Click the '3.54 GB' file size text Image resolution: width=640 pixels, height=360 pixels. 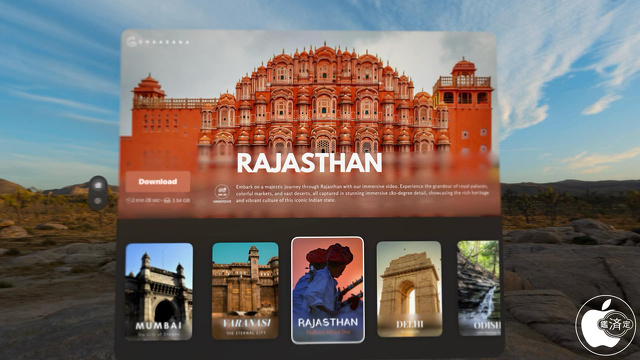coord(181,200)
